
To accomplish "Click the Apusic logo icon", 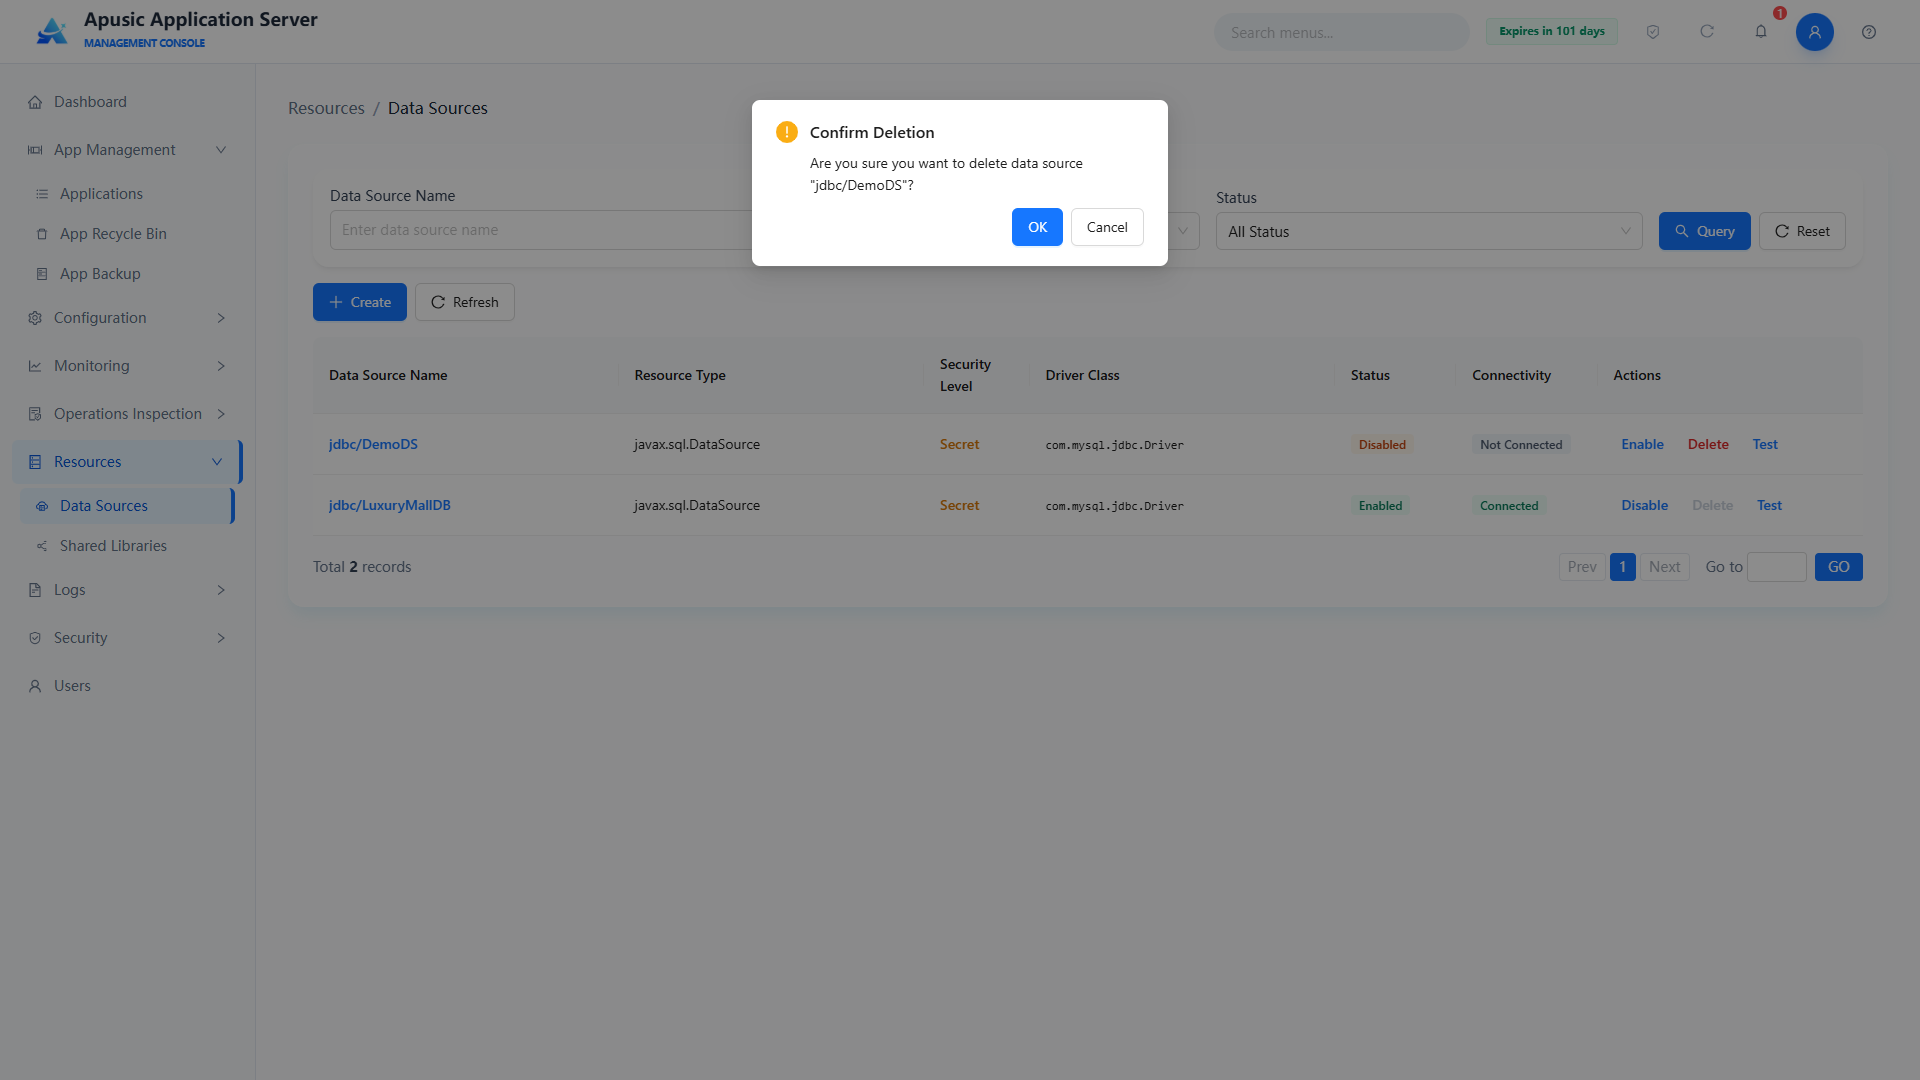I will pos(51,31).
